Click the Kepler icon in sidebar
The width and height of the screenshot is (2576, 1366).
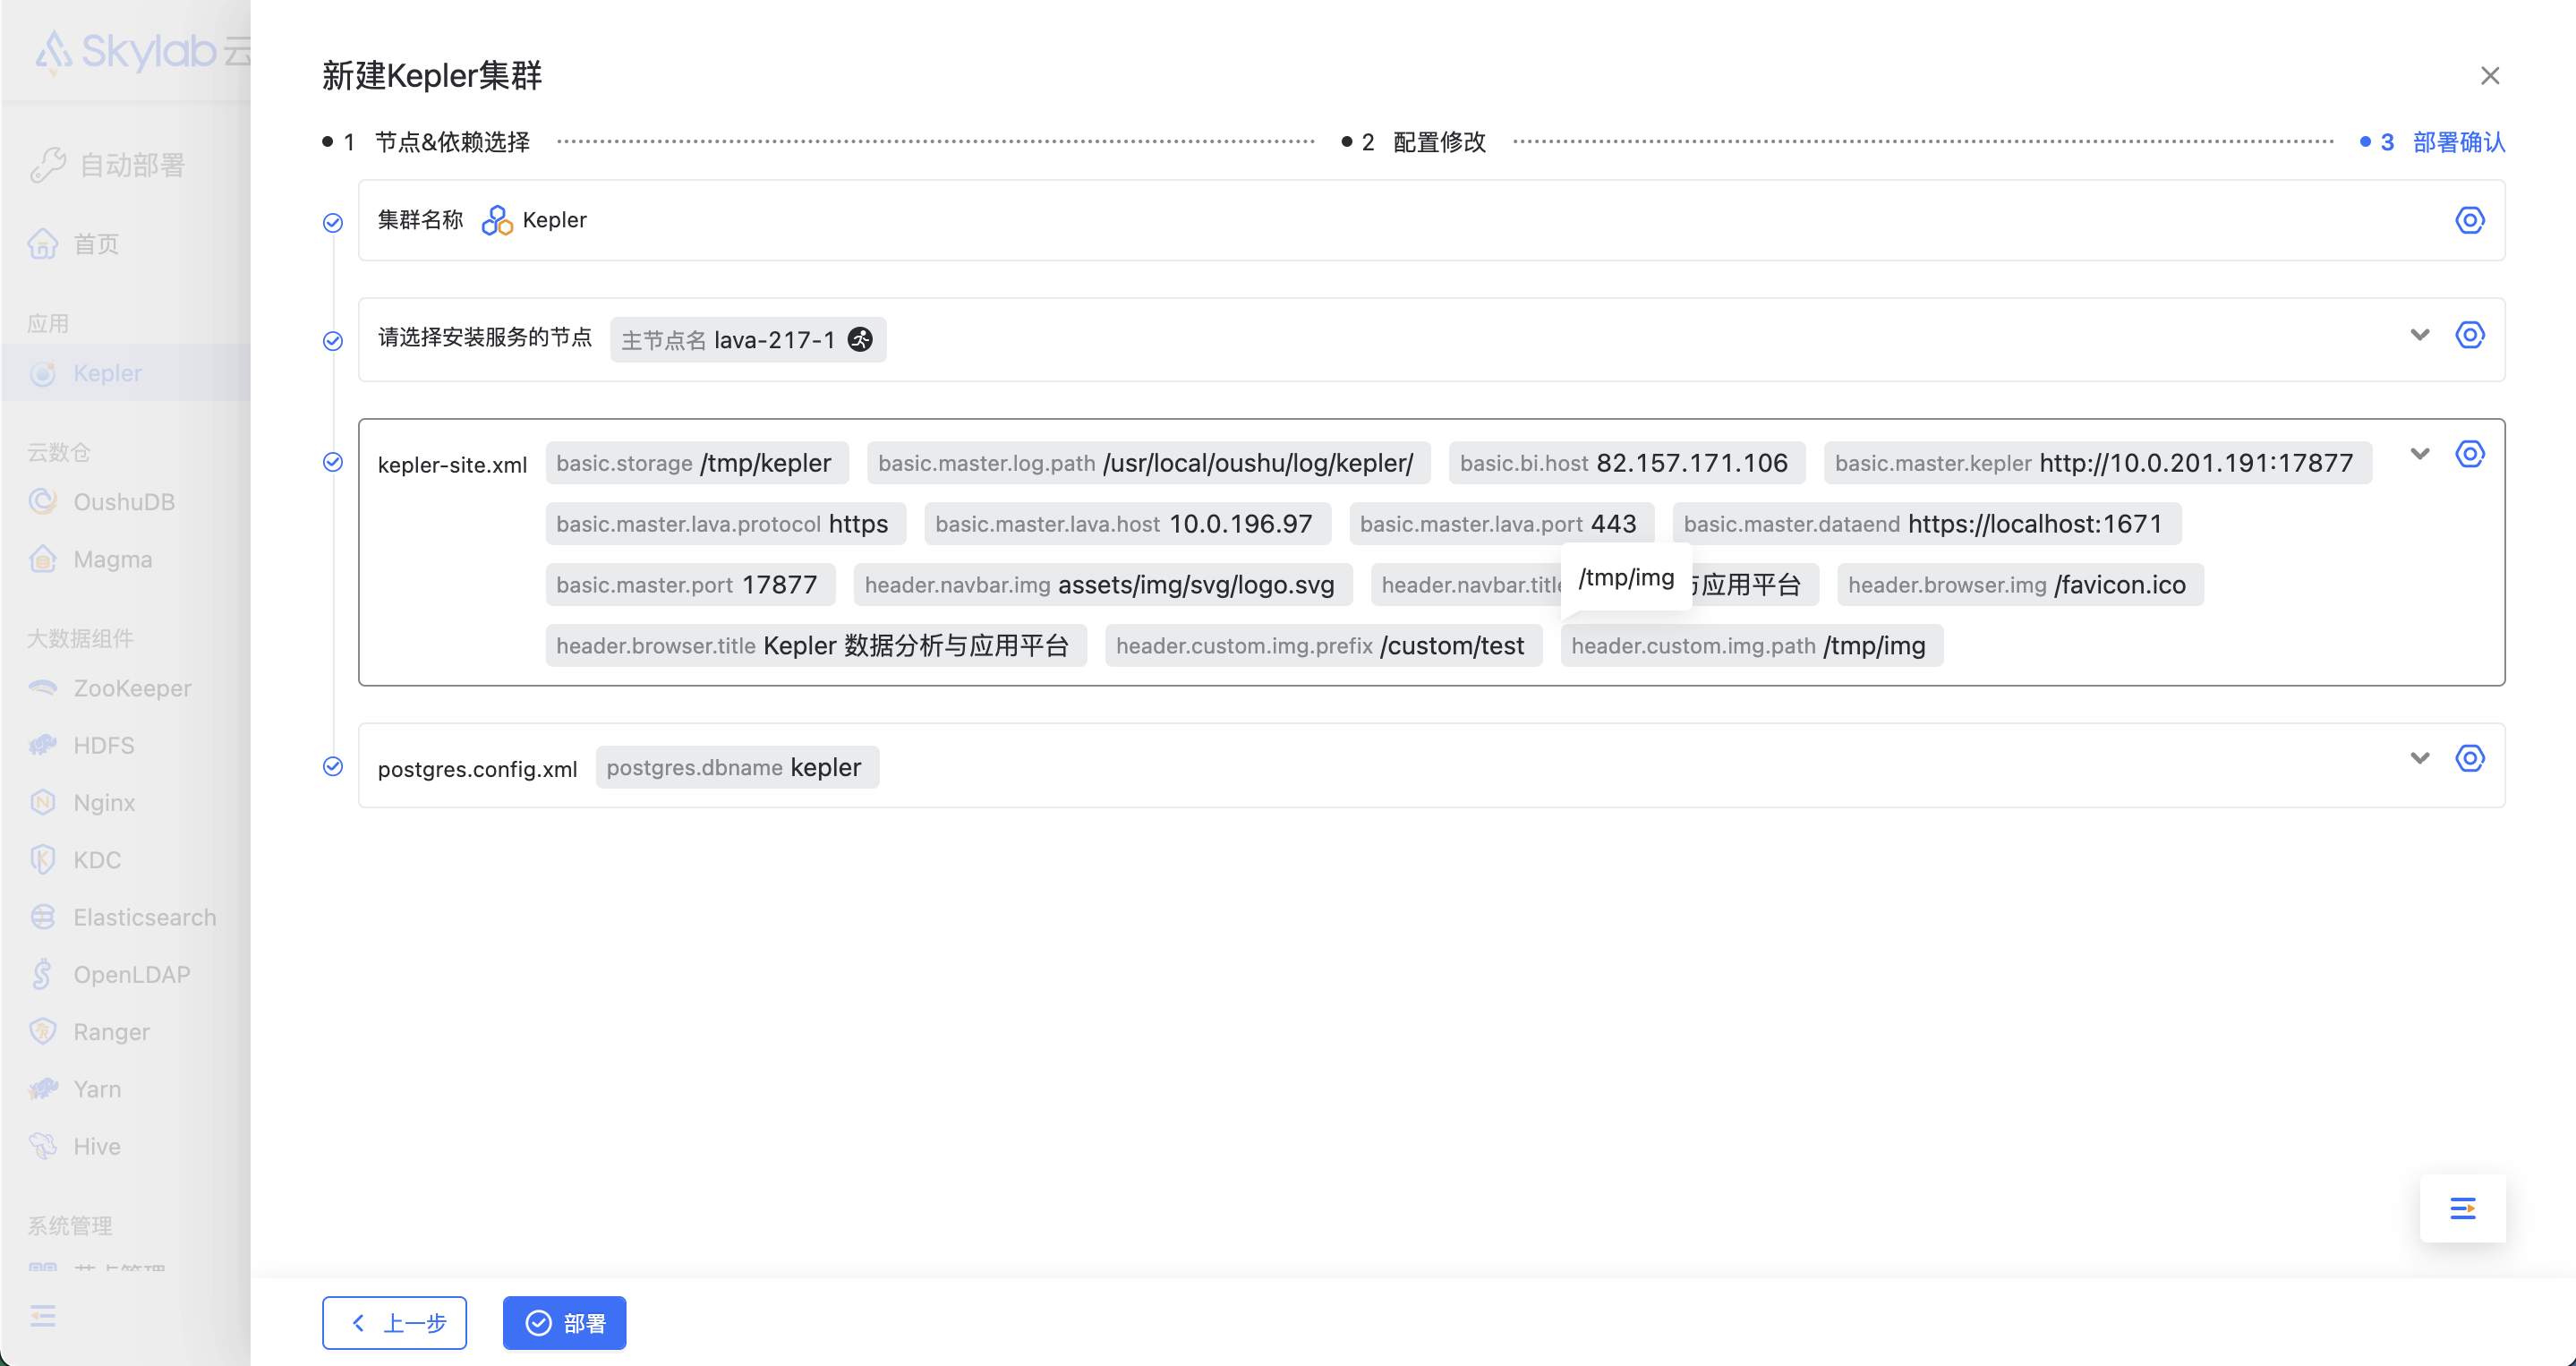[43, 373]
